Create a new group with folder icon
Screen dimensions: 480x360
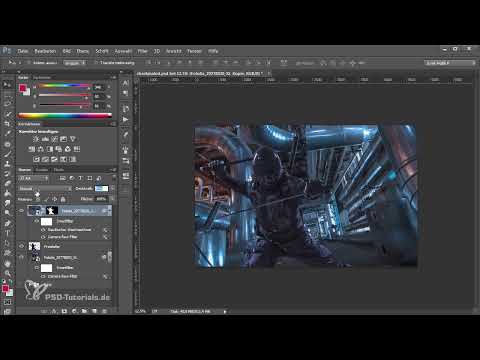(x=84, y=311)
